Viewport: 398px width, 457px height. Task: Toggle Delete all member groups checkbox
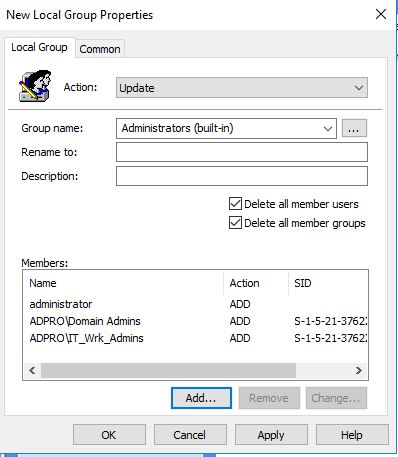pyautogui.click(x=235, y=223)
